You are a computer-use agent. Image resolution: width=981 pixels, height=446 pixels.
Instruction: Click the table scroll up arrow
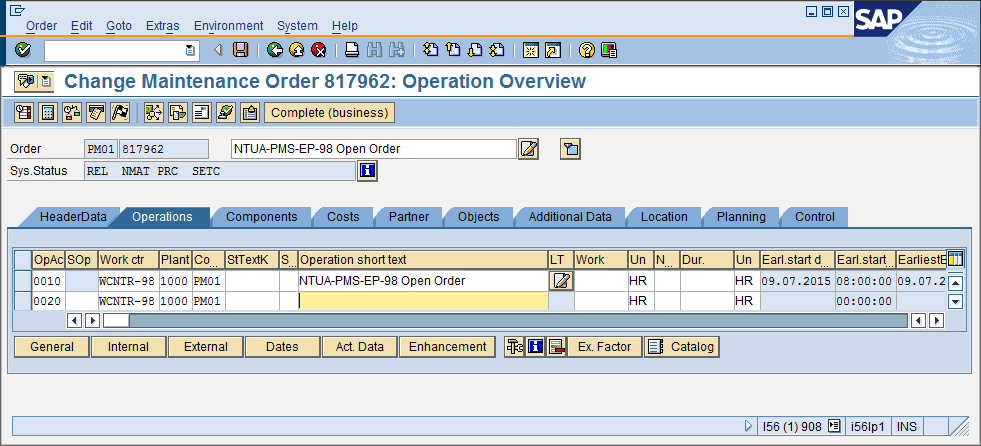click(955, 283)
